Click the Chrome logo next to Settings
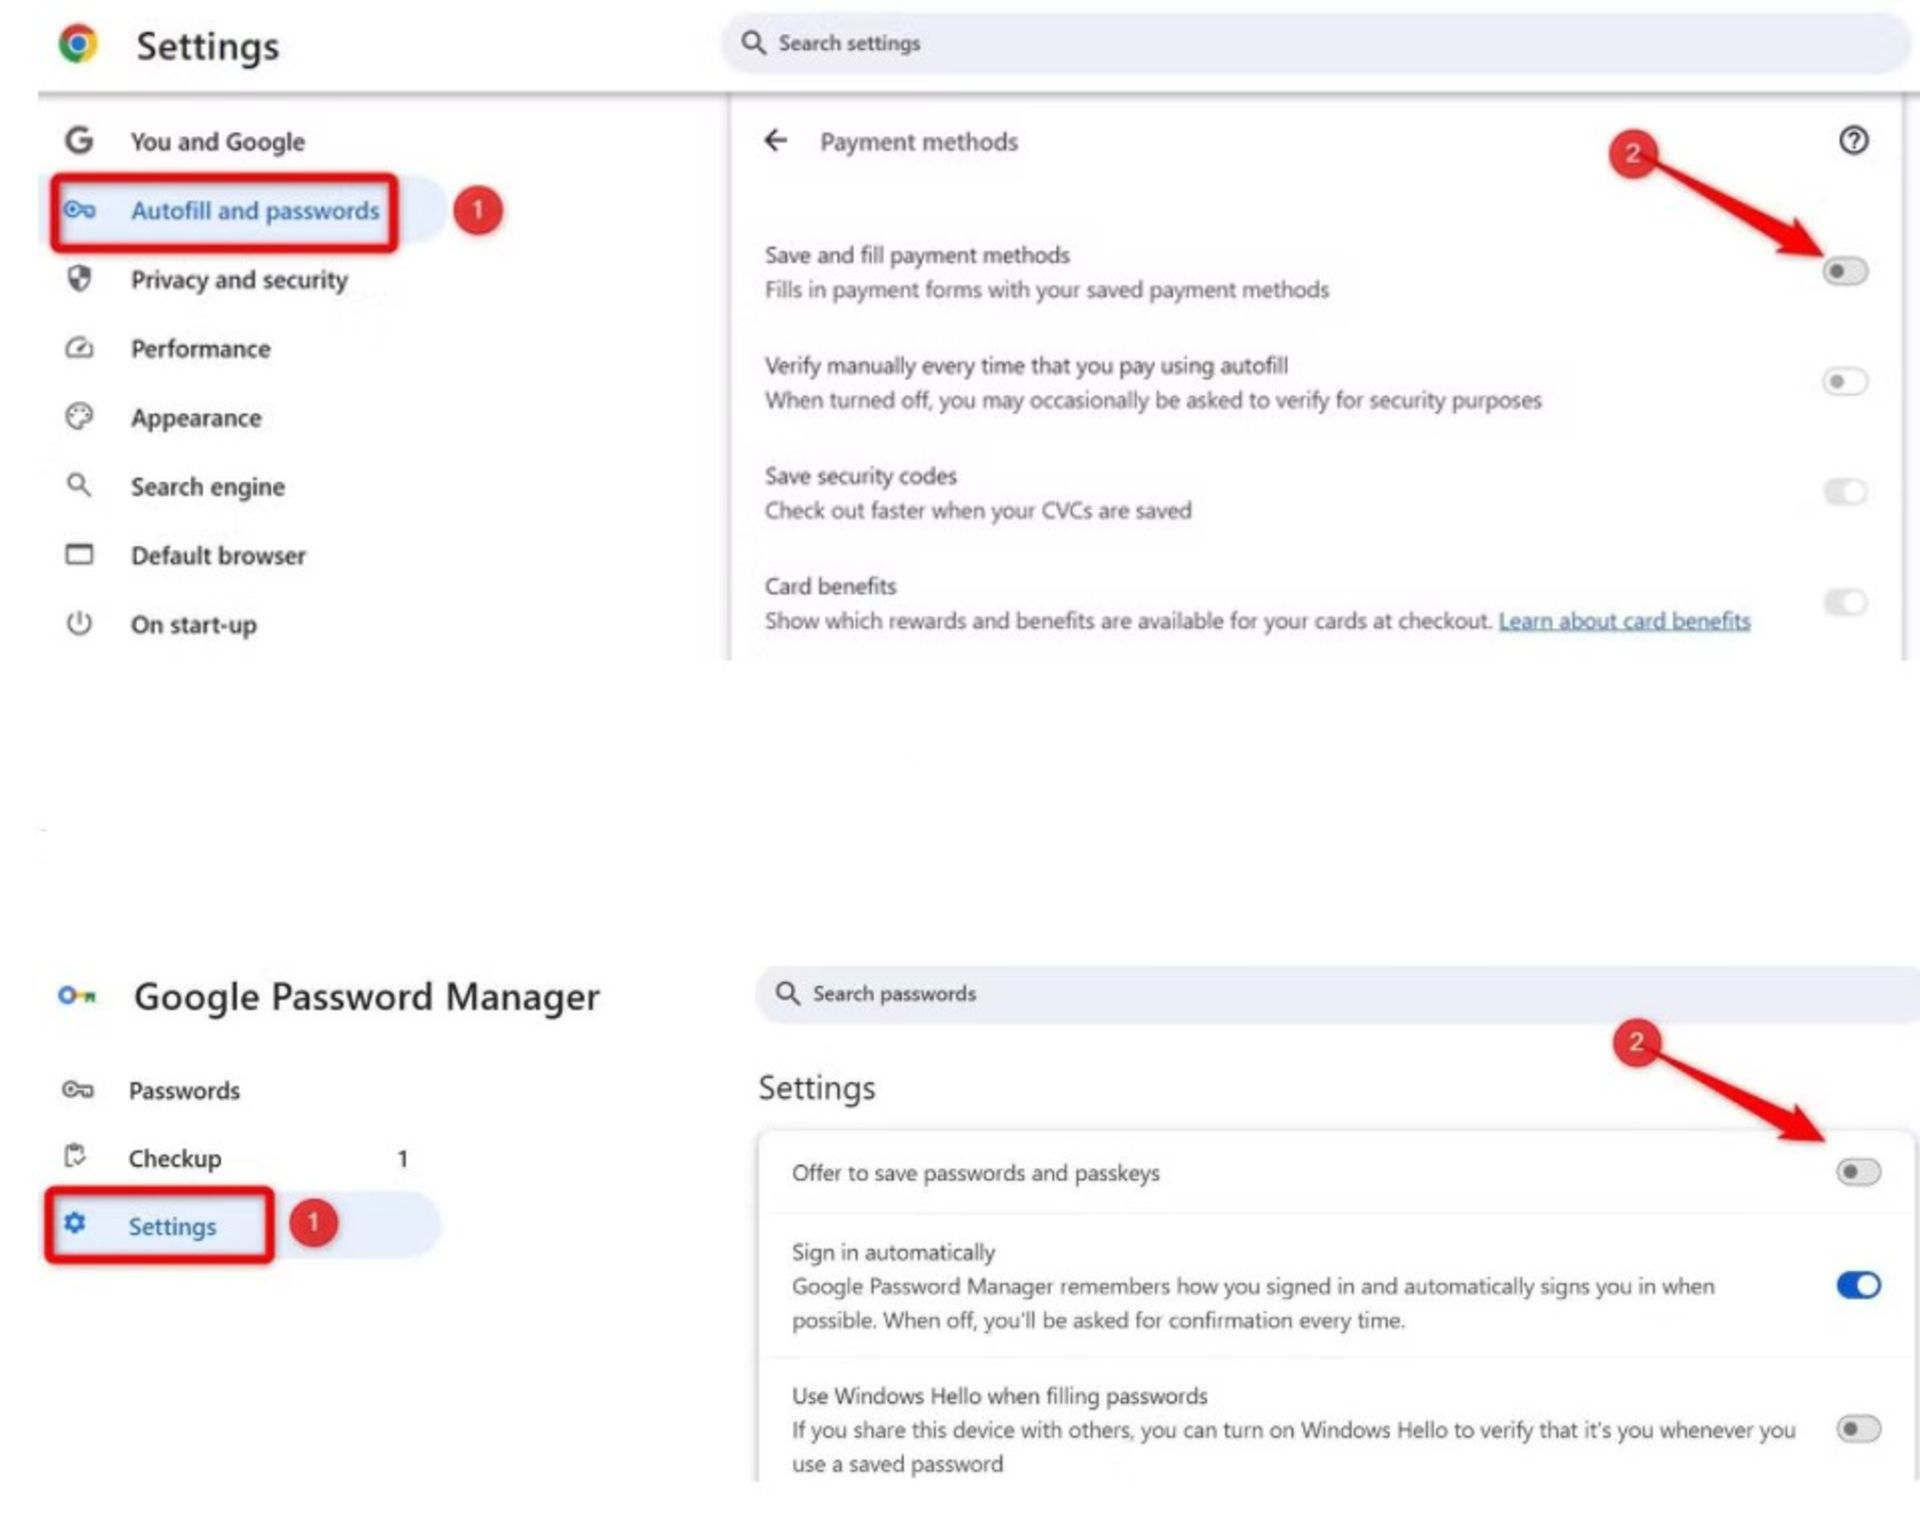The width and height of the screenshot is (1920, 1522). point(78,44)
